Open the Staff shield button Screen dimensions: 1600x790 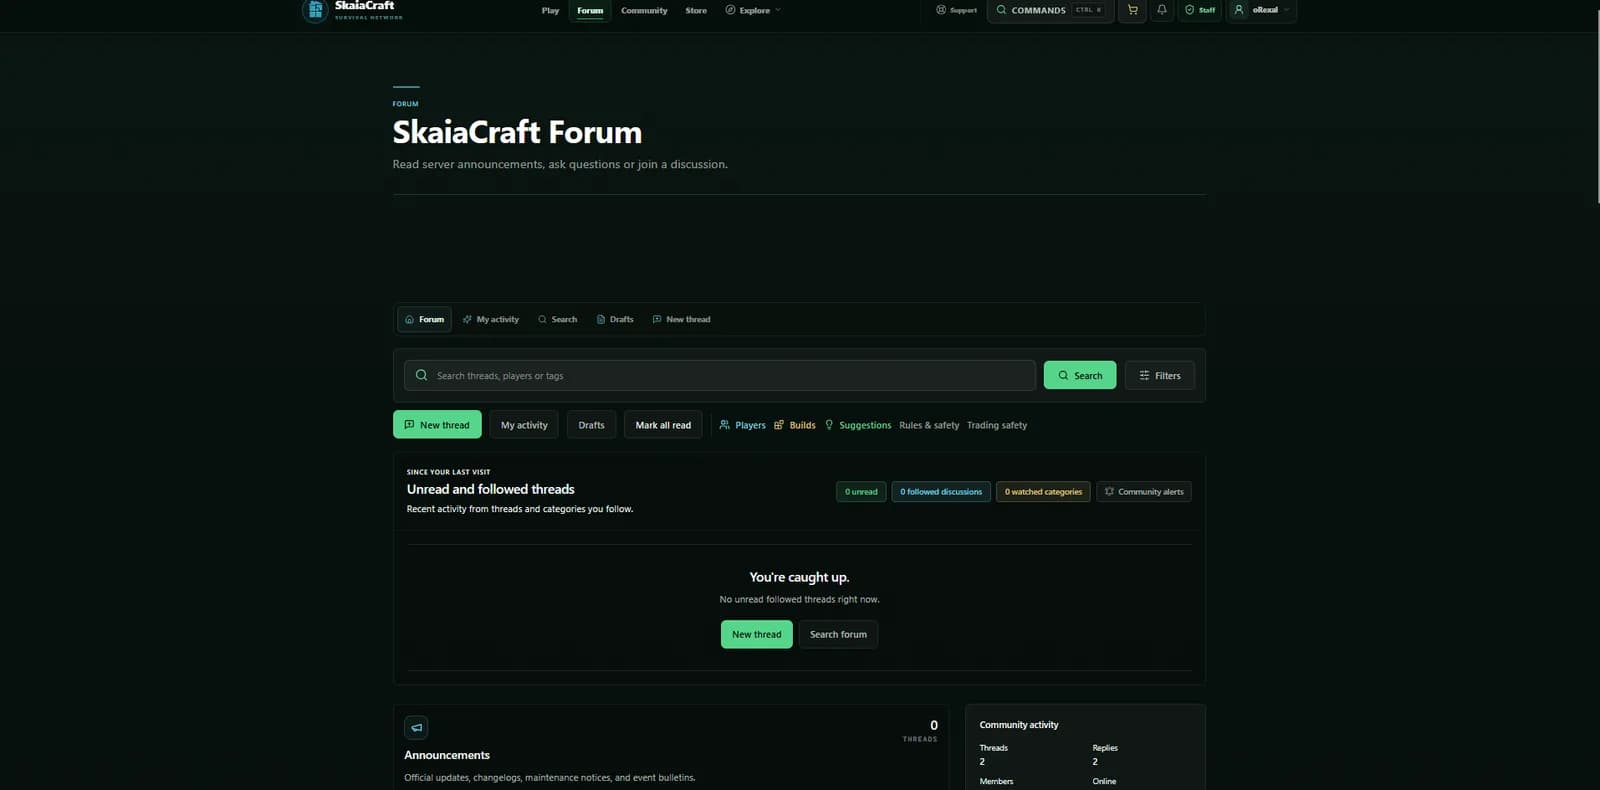(x=1200, y=10)
